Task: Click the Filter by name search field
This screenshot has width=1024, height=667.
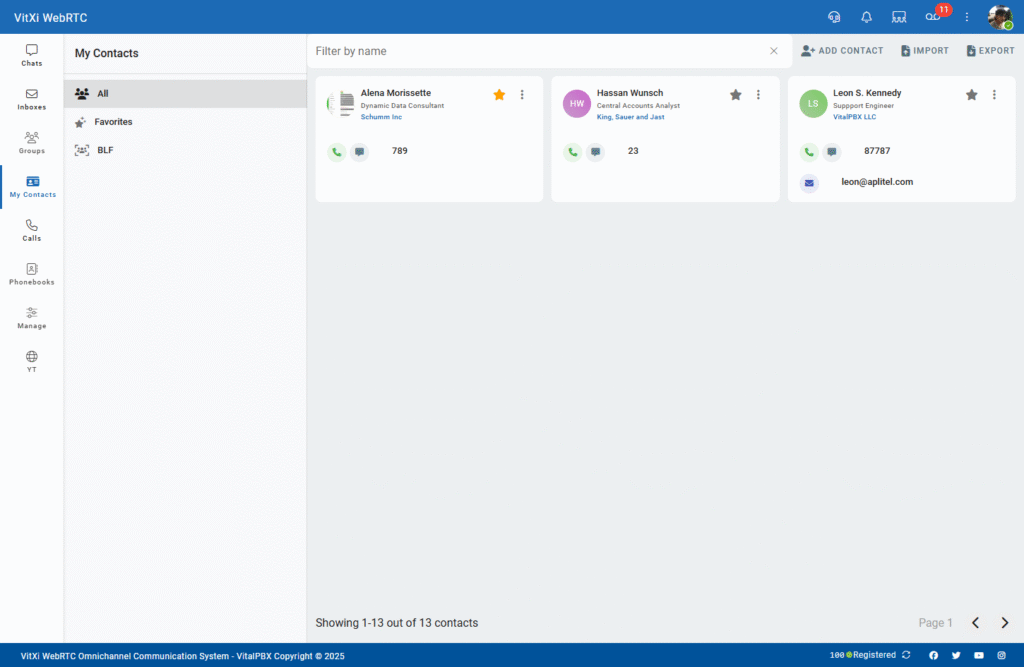Action: coord(538,51)
